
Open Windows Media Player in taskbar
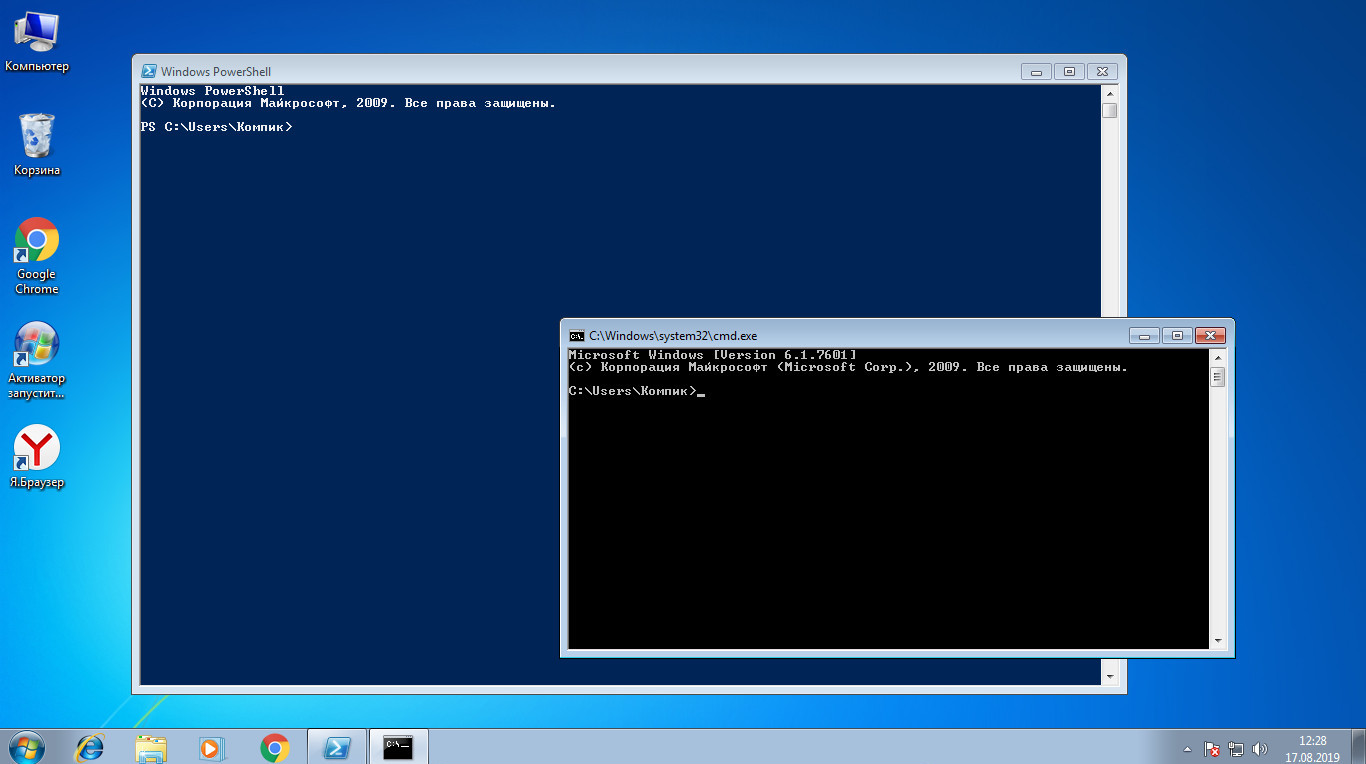pyautogui.click(x=211, y=747)
